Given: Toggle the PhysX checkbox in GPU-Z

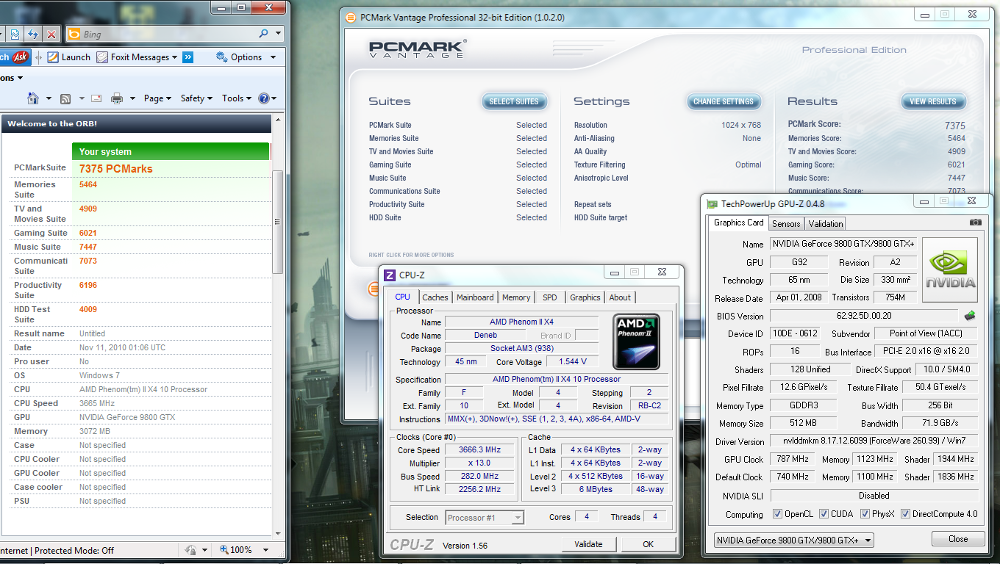Looking at the screenshot, I should coord(865,514).
